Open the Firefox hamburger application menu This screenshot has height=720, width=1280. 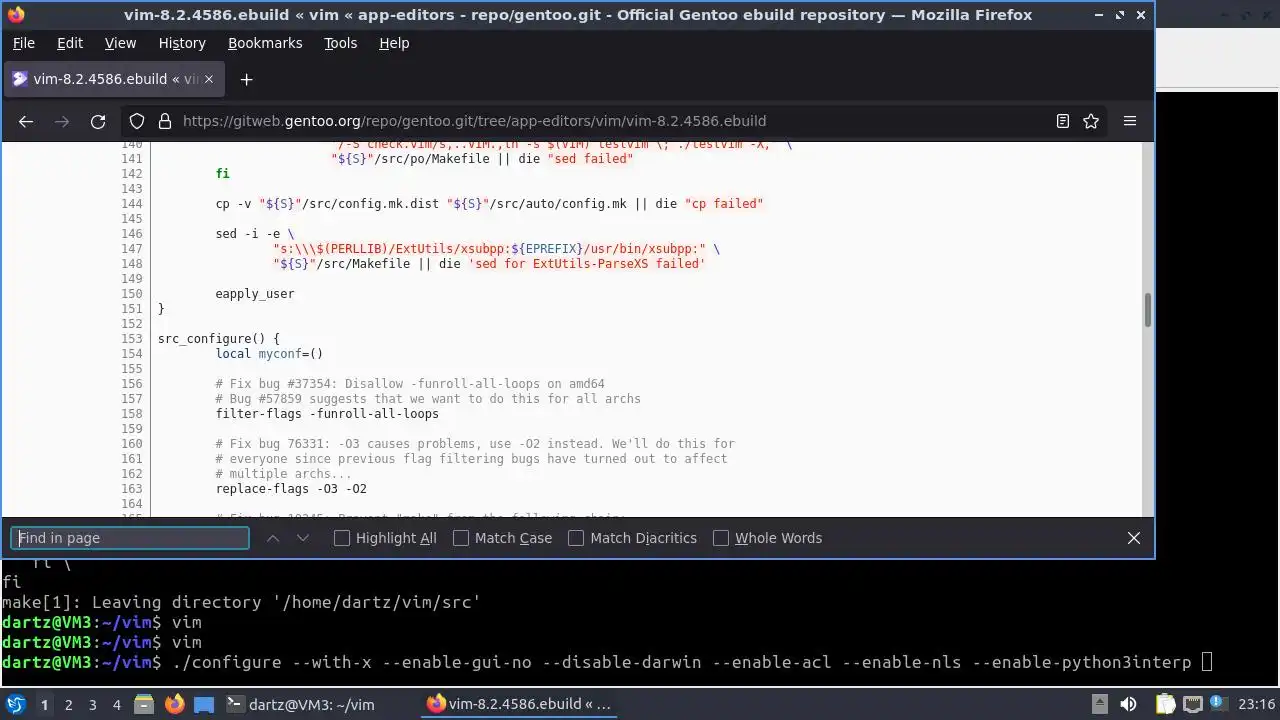pos(1130,121)
